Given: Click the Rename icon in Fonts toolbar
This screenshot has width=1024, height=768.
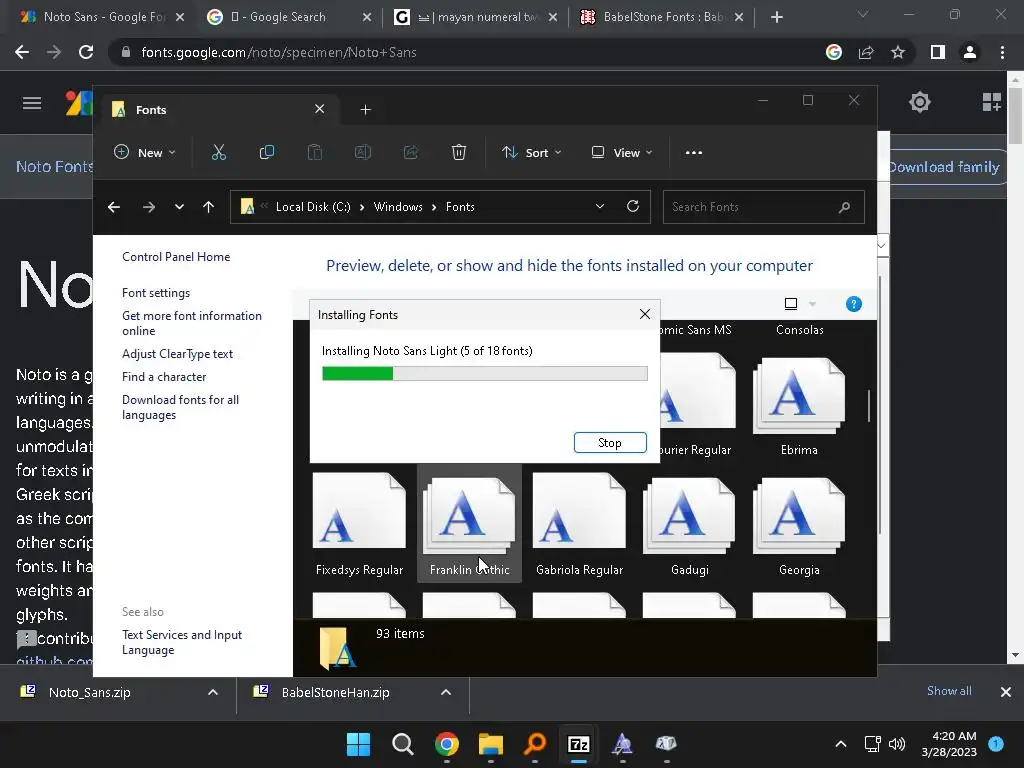Looking at the screenshot, I should point(363,153).
